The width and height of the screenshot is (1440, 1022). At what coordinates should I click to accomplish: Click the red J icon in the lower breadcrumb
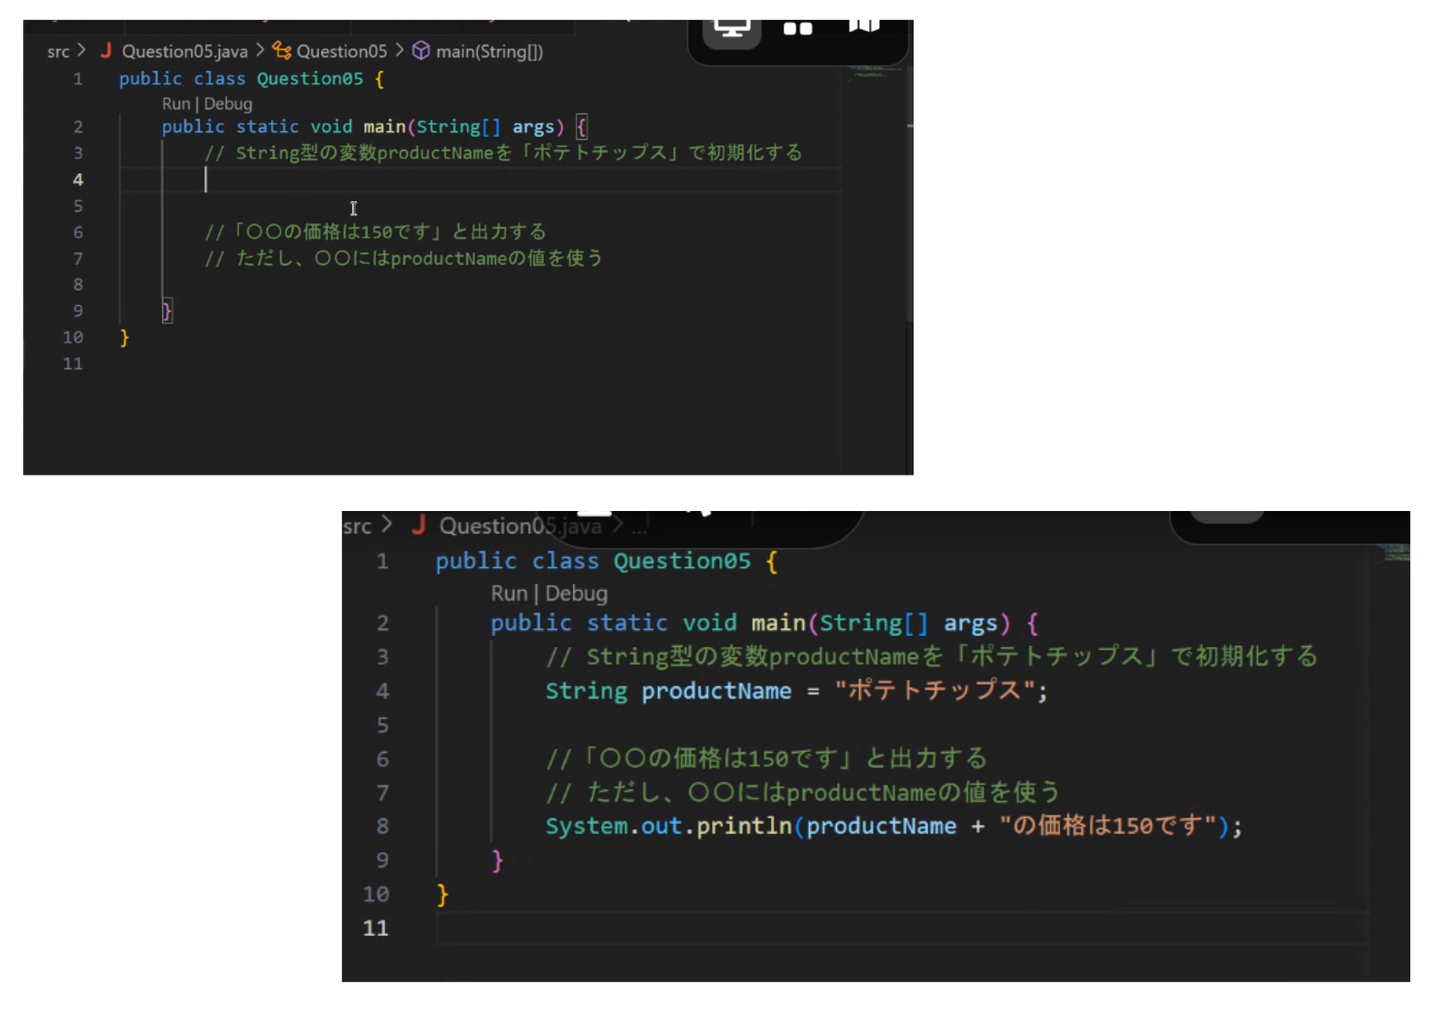click(x=419, y=525)
